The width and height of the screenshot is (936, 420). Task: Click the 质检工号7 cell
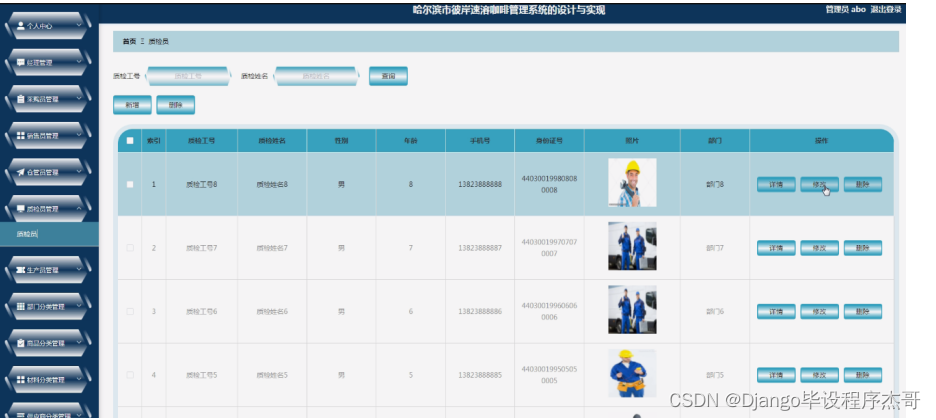pyautogui.click(x=201, y=248)
